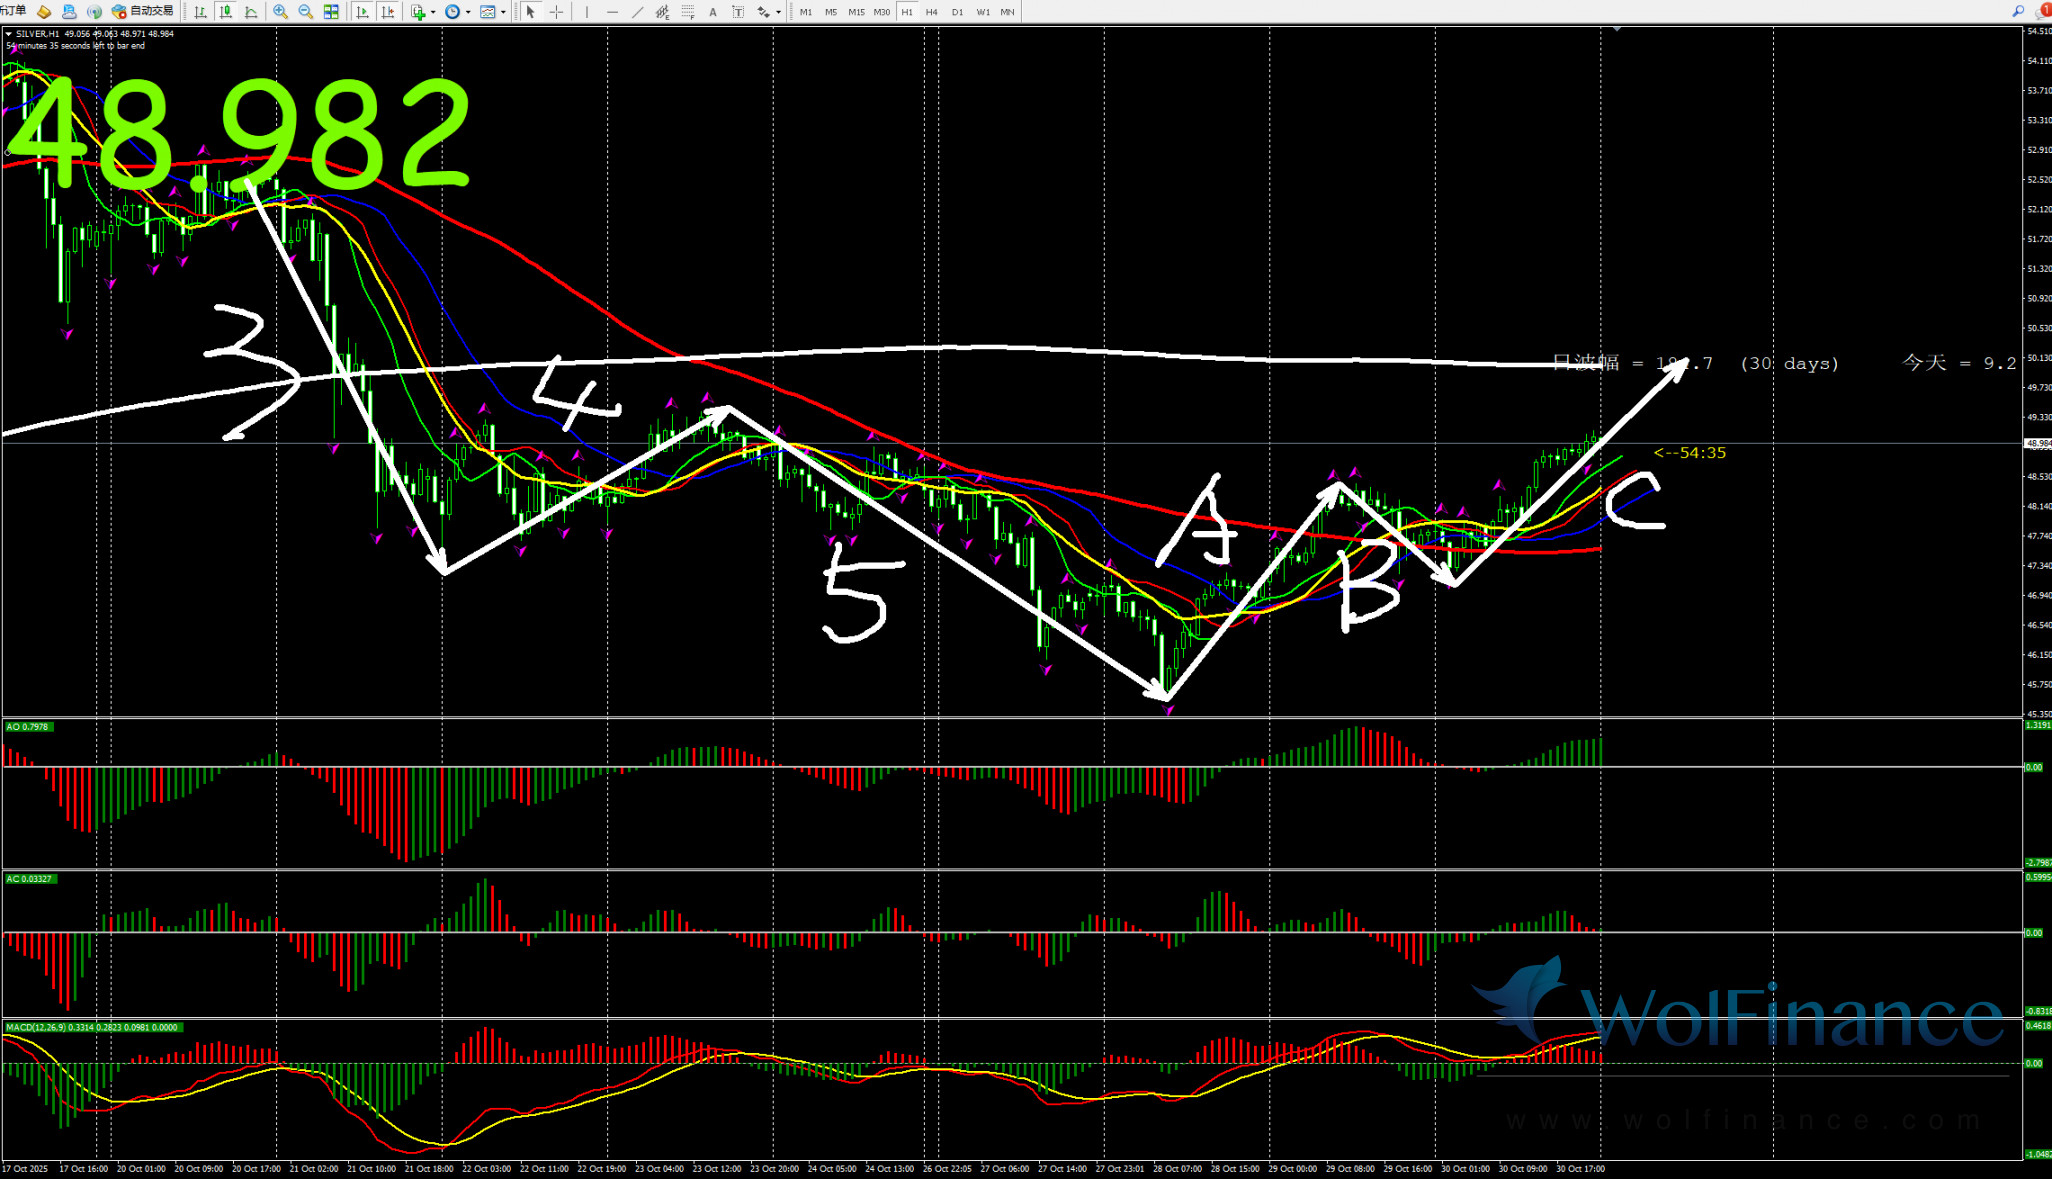This screenshot has height=1179, width=2052.
Task: Open the templates dropdown arrow
Action: click(503, 12)
